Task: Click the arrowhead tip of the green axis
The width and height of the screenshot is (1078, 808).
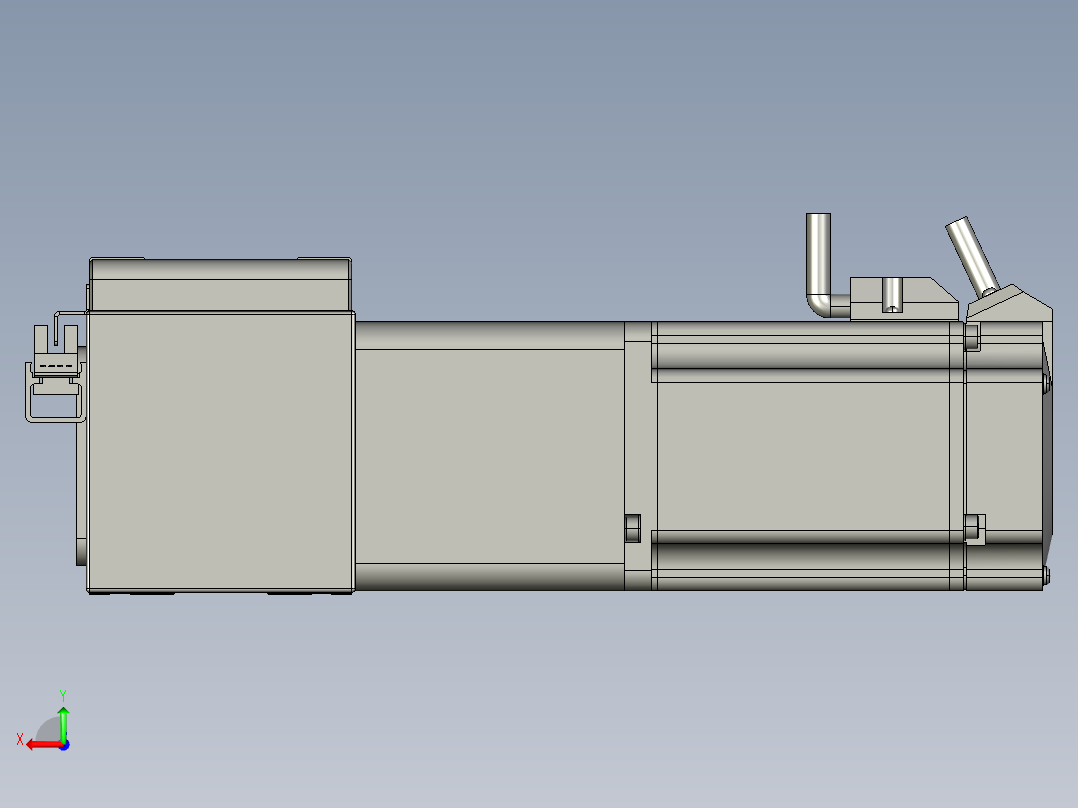Action: [63, 708]
